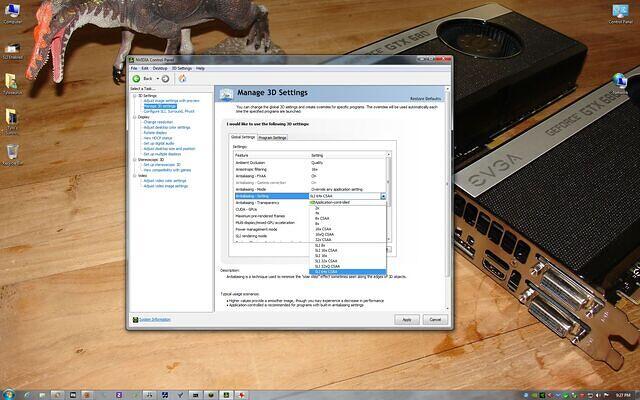Click the Windows Start orb
Image resolution: width=640 pixels, height=400 pixels.
coord(9,392)
